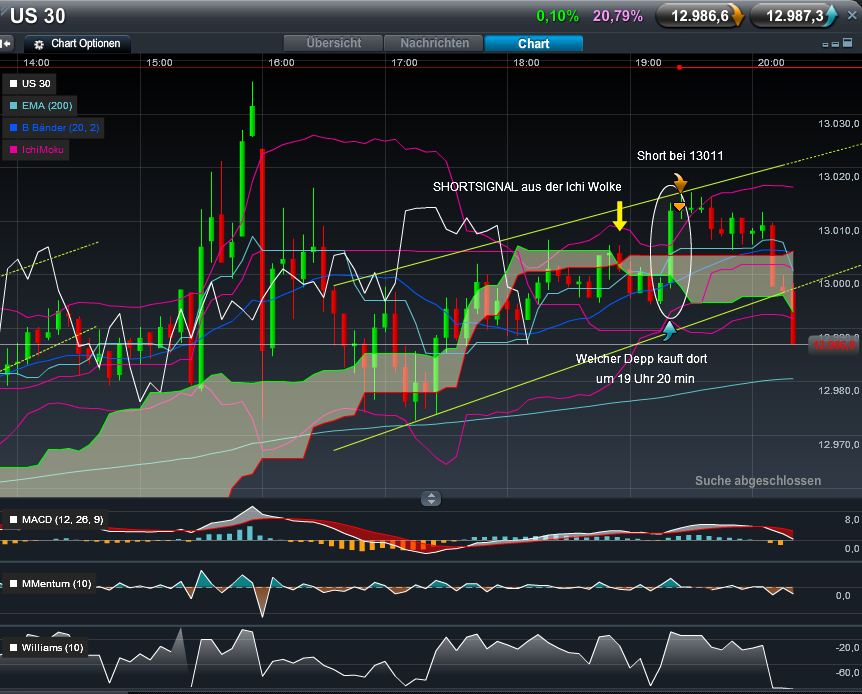Toggle the US 30 series legend entry
862x694 pixels.
pyautogui.click(x=30, y=84)
